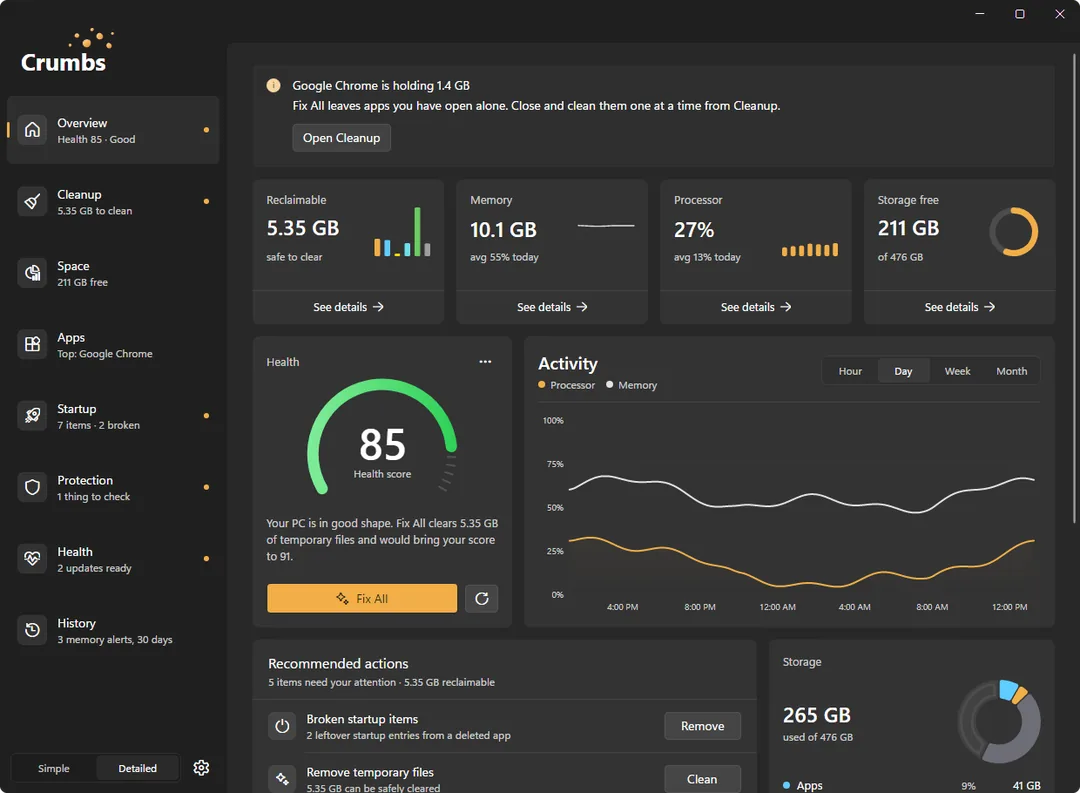Click the sparkle icon for temporary files

pyautogui.click(x=282, y=779)
